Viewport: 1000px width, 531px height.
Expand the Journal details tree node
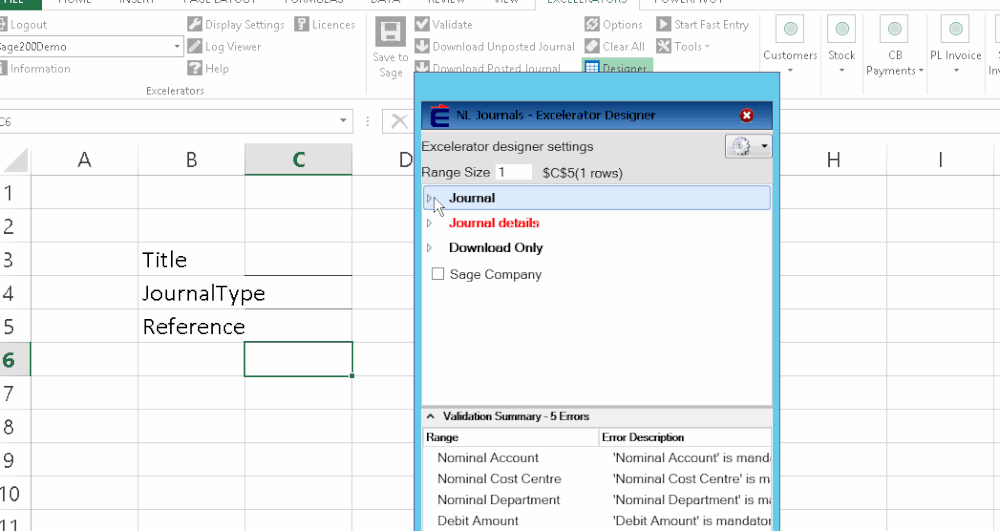pos(429,223)
